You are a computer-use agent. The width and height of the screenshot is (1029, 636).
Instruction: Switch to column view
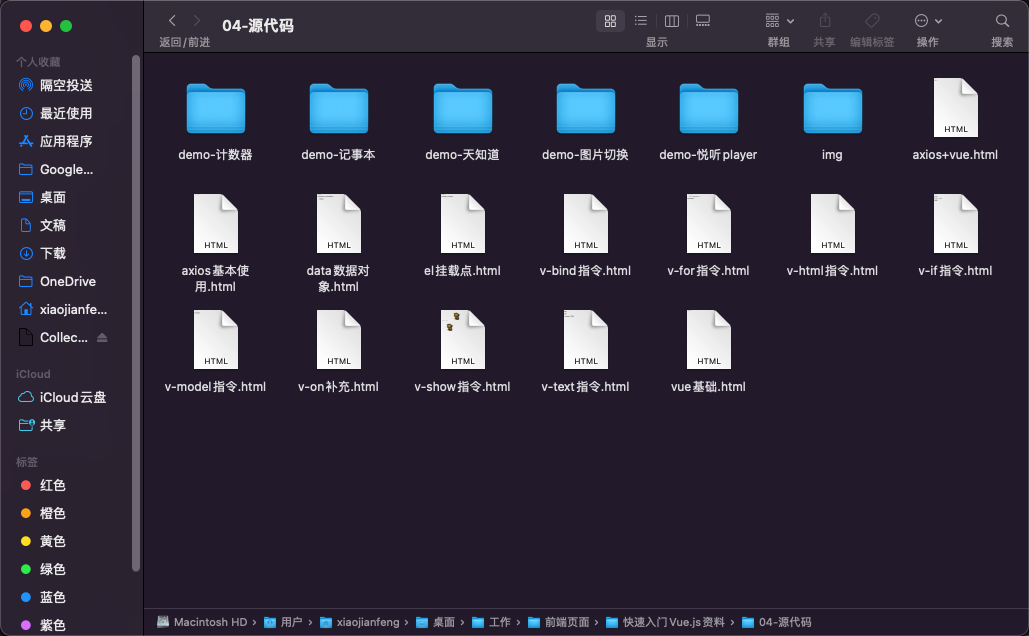pos(672,21)
